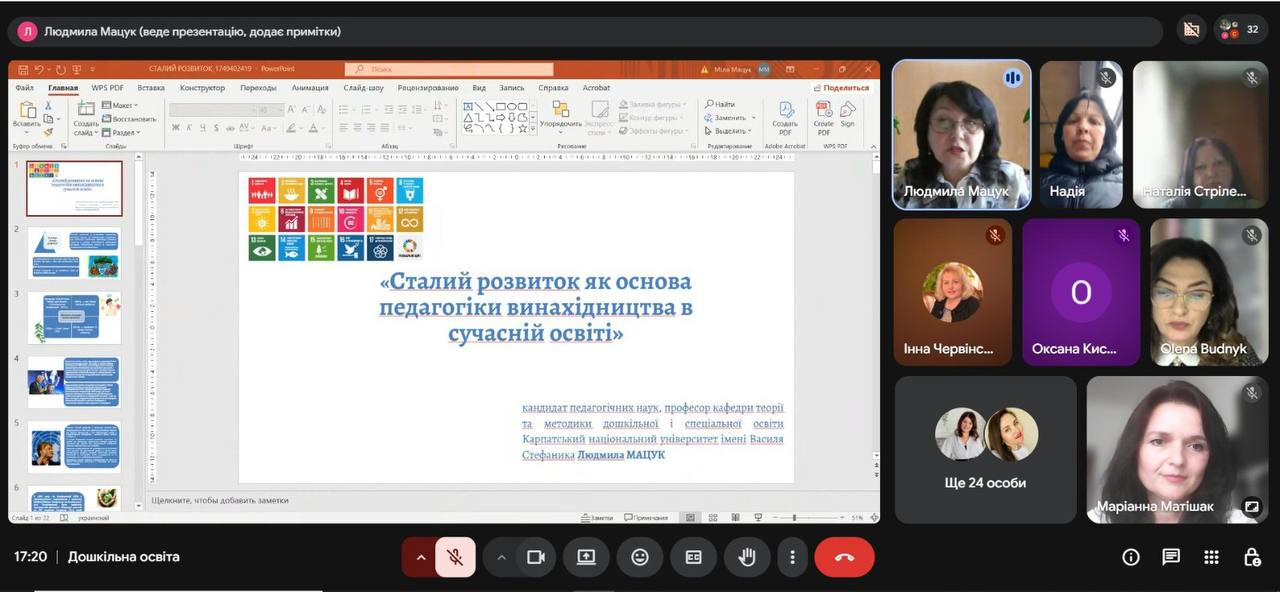This screenshot has height=592, width=1280.
Task: Open the participants list showing 32
Action: 1240,30
